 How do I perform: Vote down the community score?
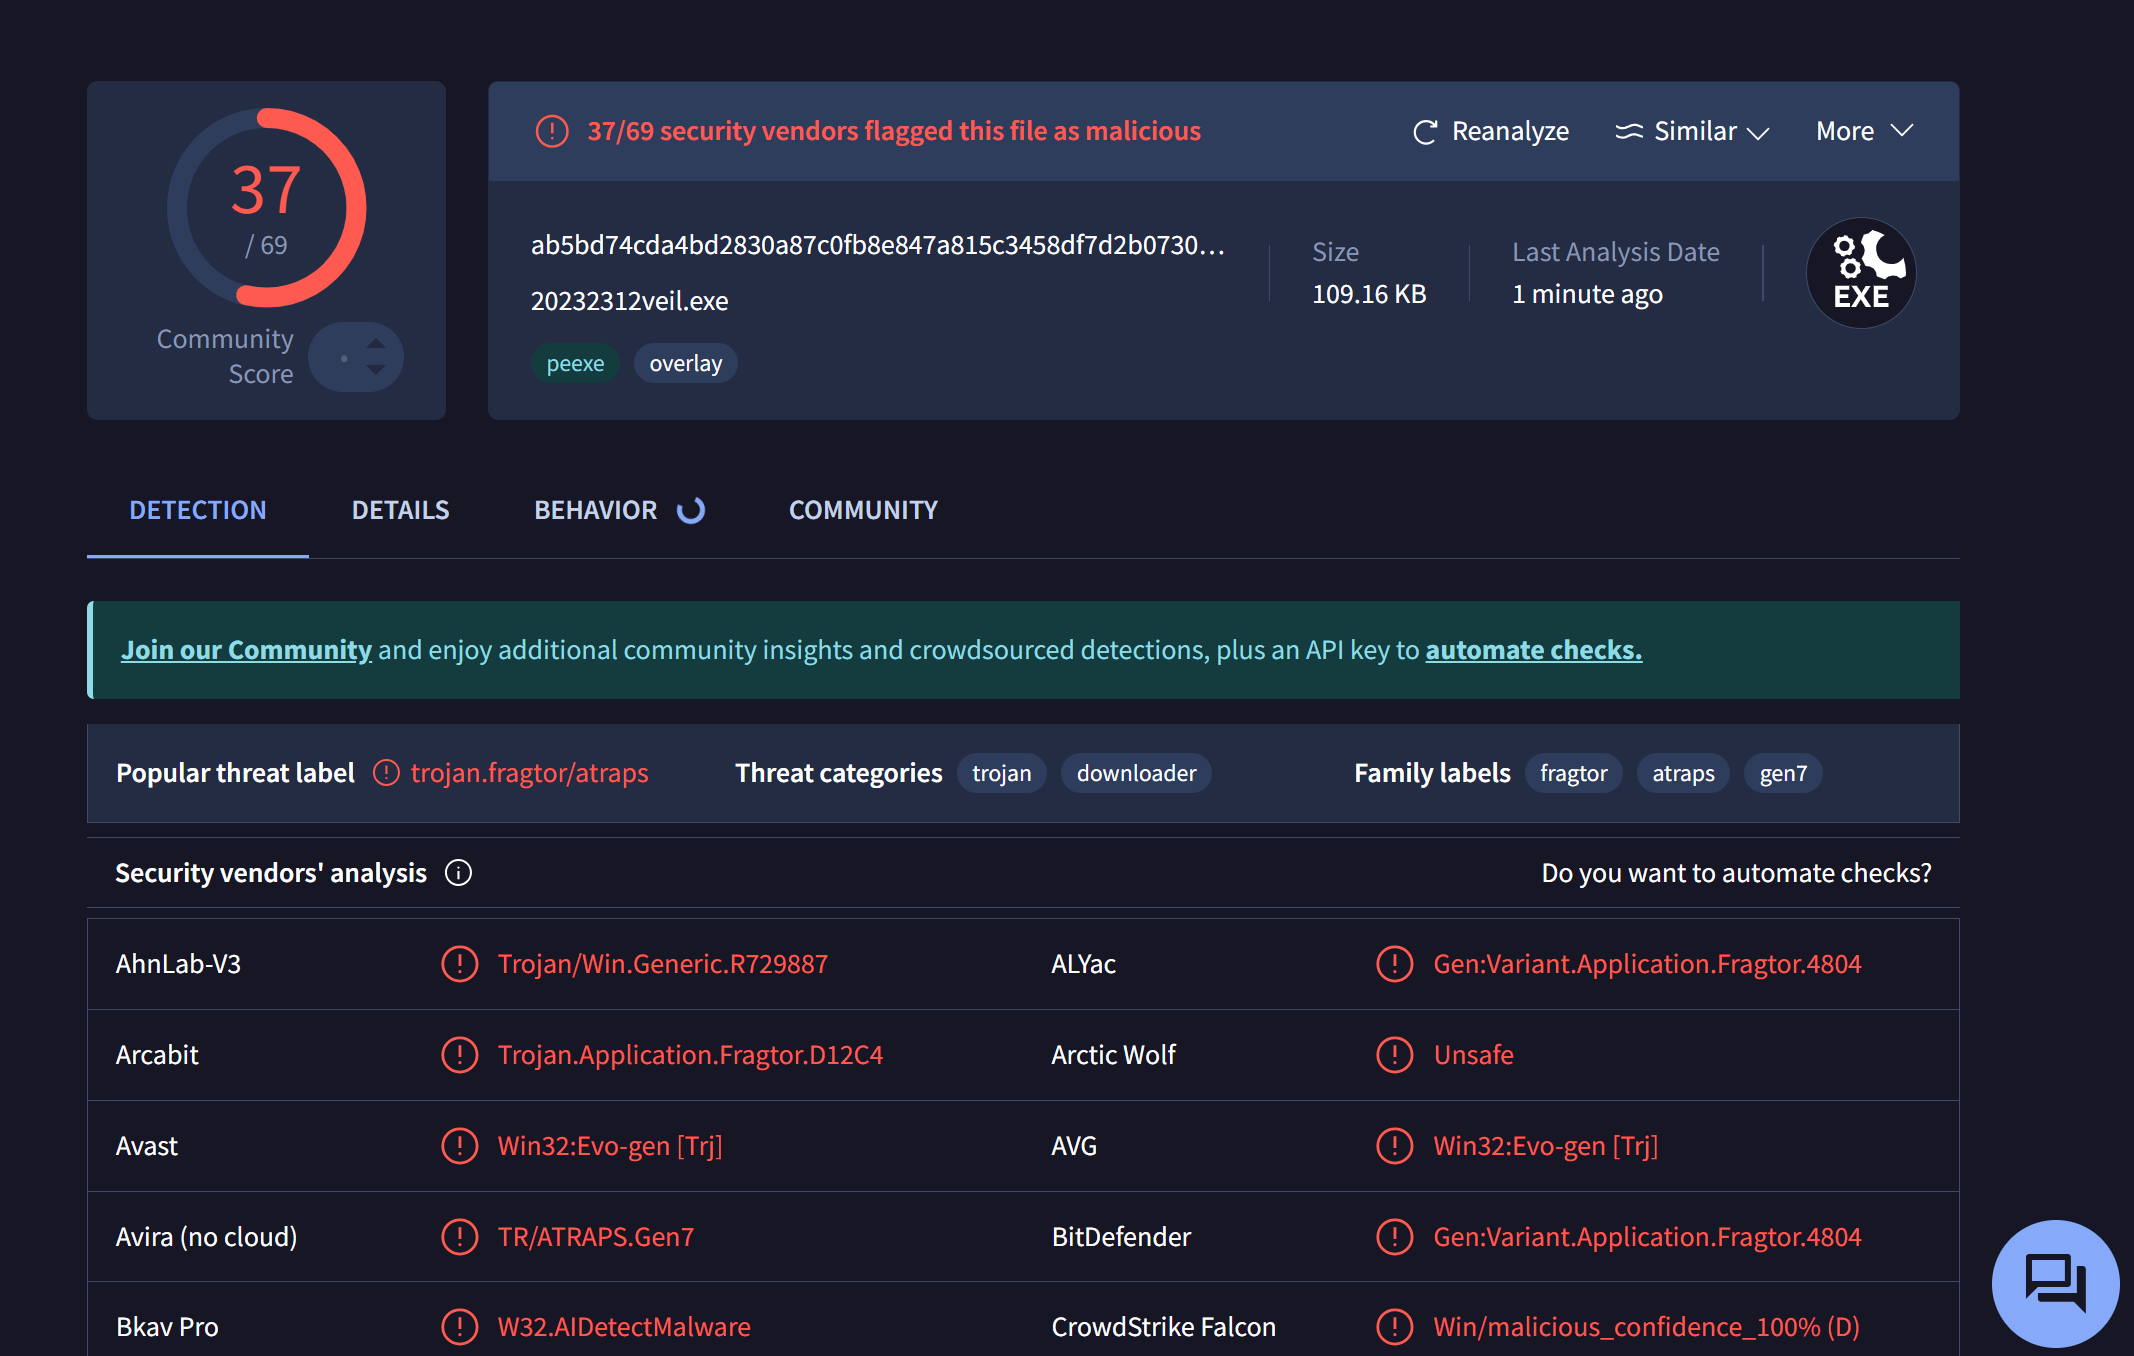coord(376,370)
